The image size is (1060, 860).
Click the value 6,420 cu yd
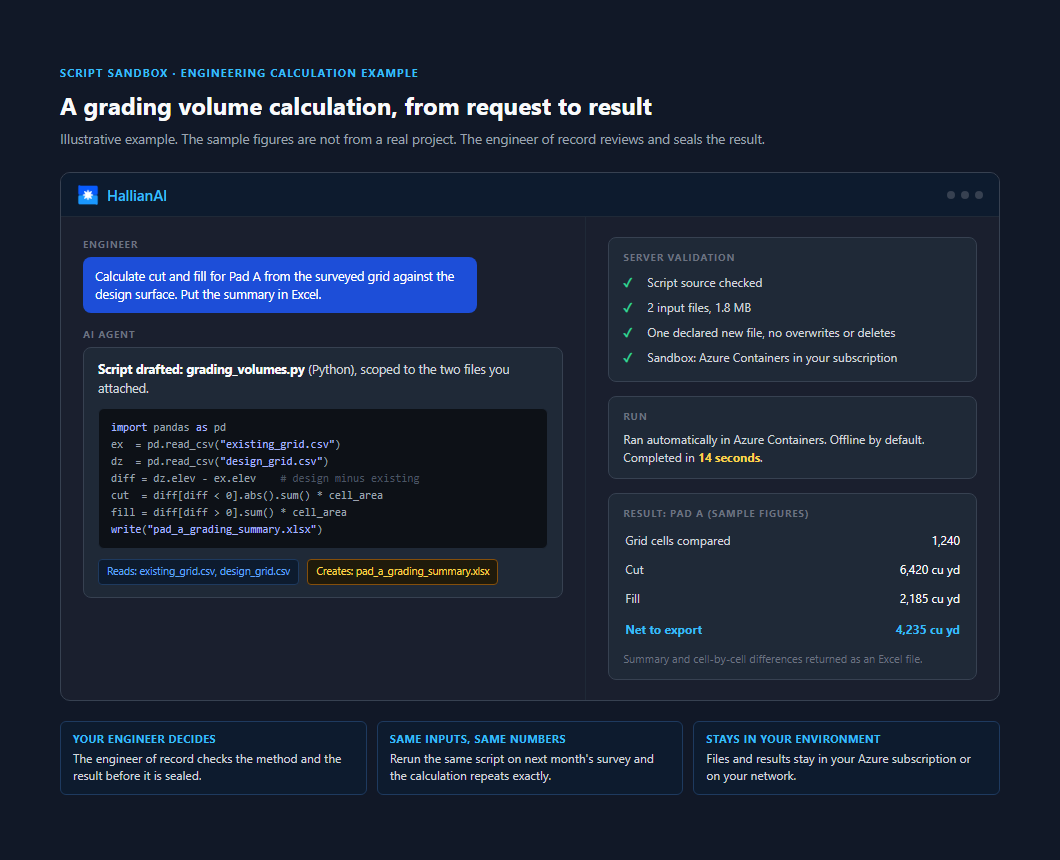pos(930,570)
